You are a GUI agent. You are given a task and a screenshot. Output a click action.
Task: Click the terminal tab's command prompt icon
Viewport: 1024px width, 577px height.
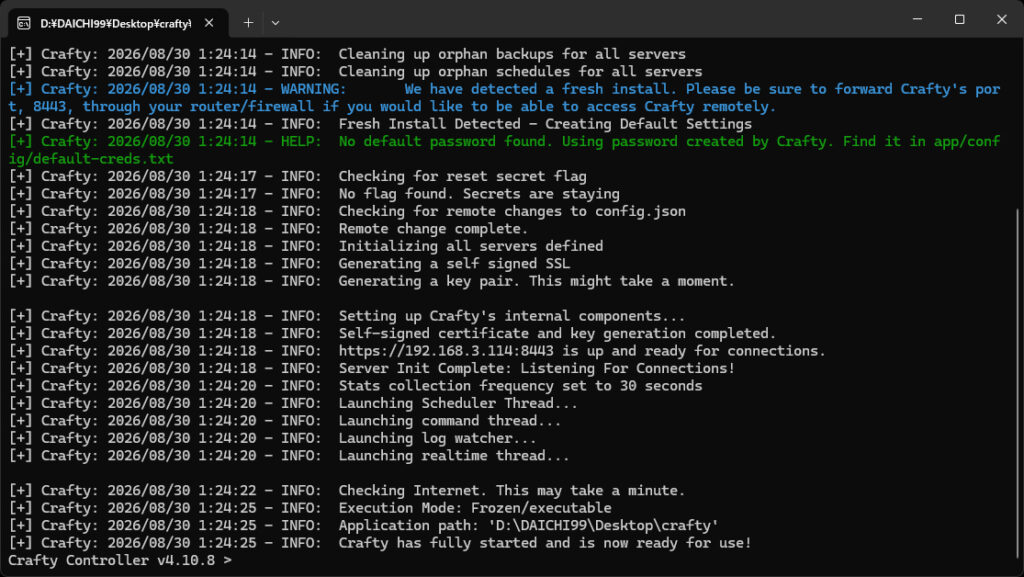coord(24,23)
